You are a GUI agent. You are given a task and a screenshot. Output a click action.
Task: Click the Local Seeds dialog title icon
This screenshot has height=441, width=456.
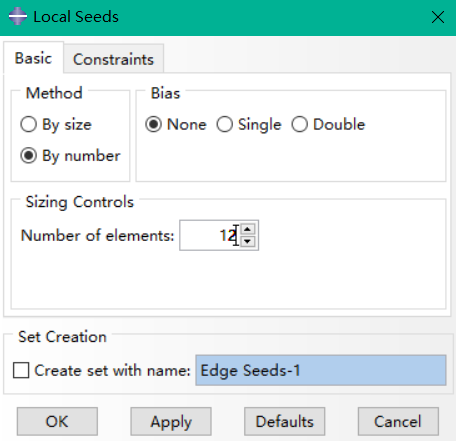click(x=18, y=16)
